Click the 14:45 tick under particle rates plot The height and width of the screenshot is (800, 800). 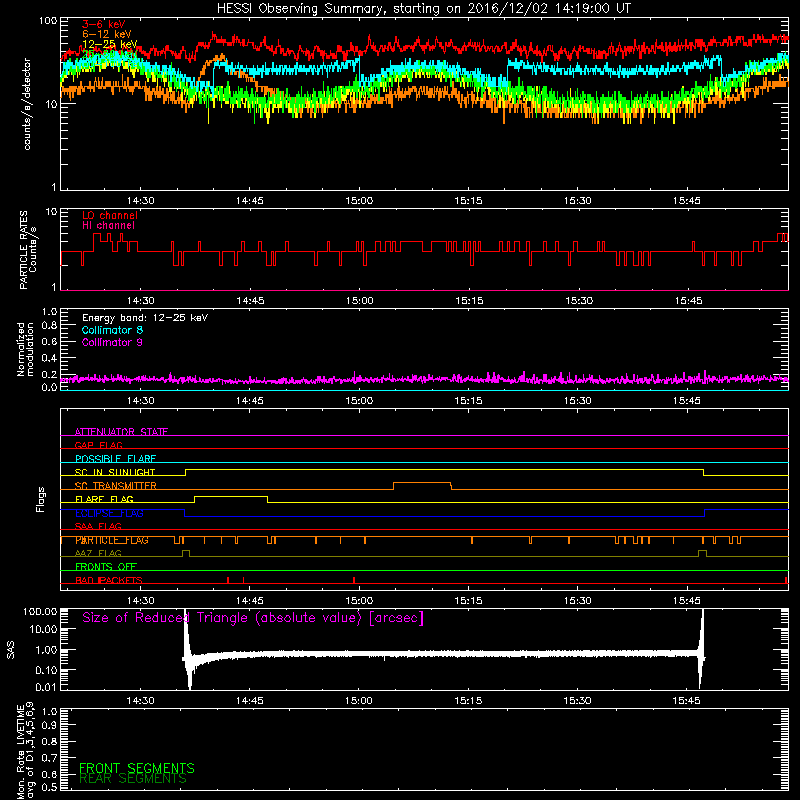[x=250, y=301]
